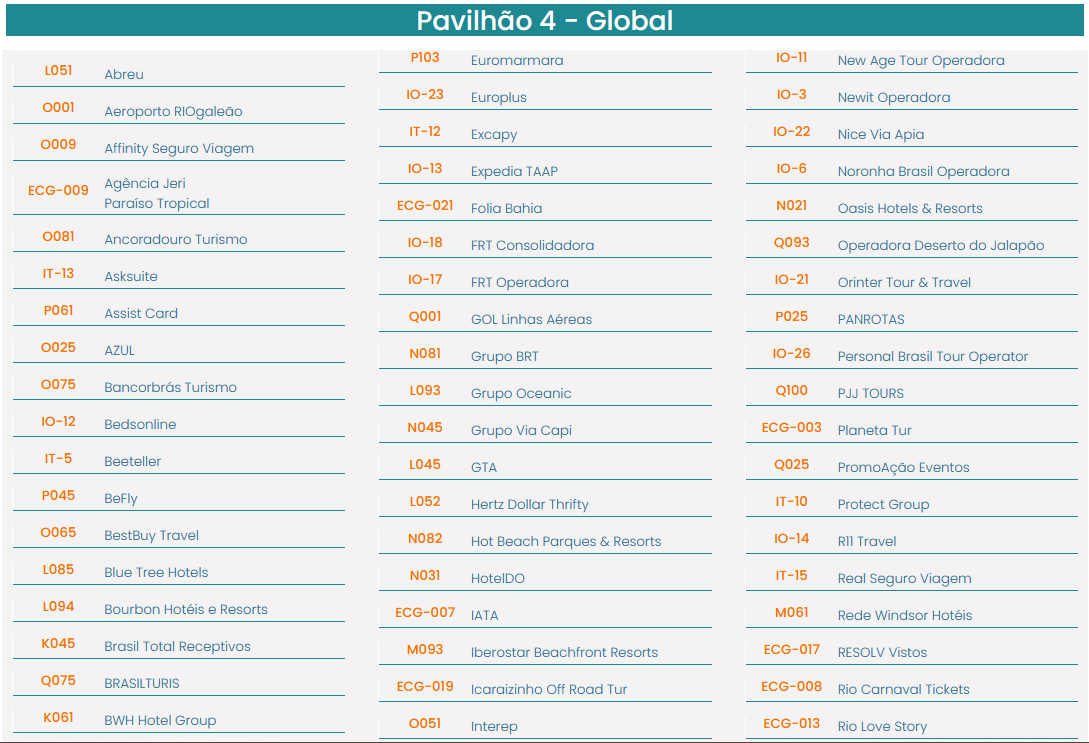Click the Aeroporto RIOgaleão entry
This screenshot has width=1089, height=743.
(x=173, y=111)
